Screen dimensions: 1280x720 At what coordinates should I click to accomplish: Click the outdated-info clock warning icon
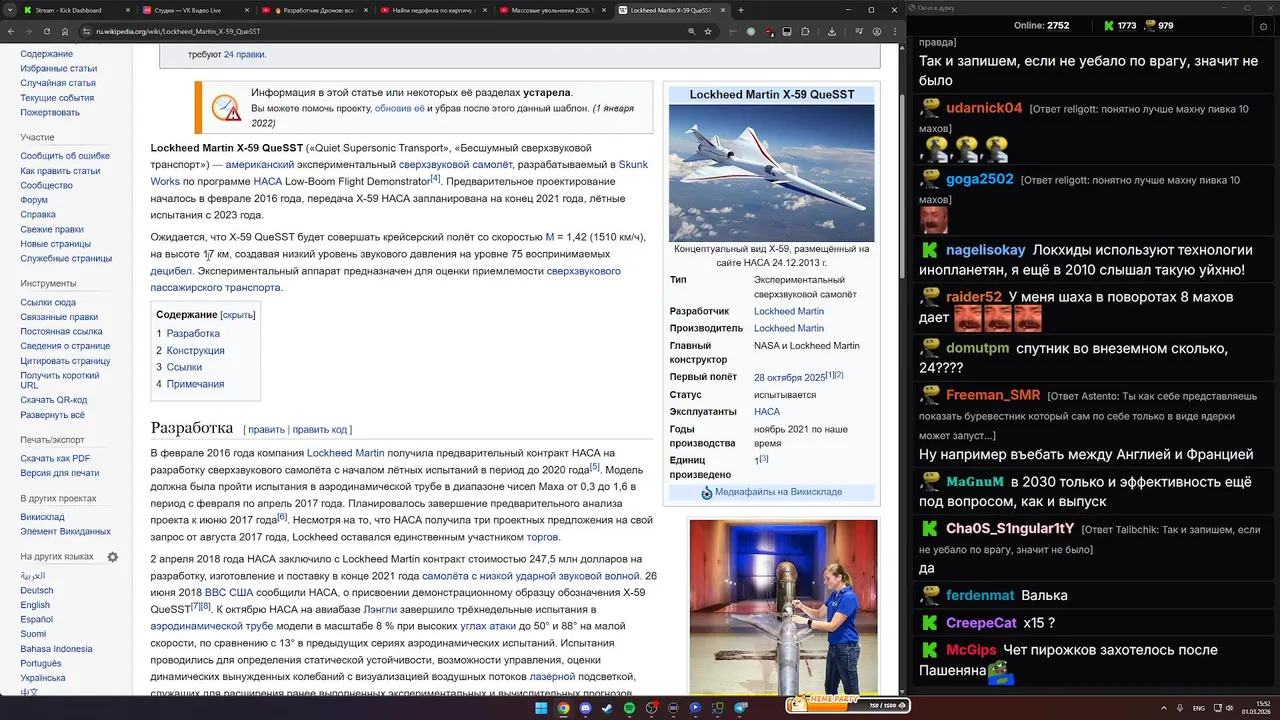(x=226, y=107)
